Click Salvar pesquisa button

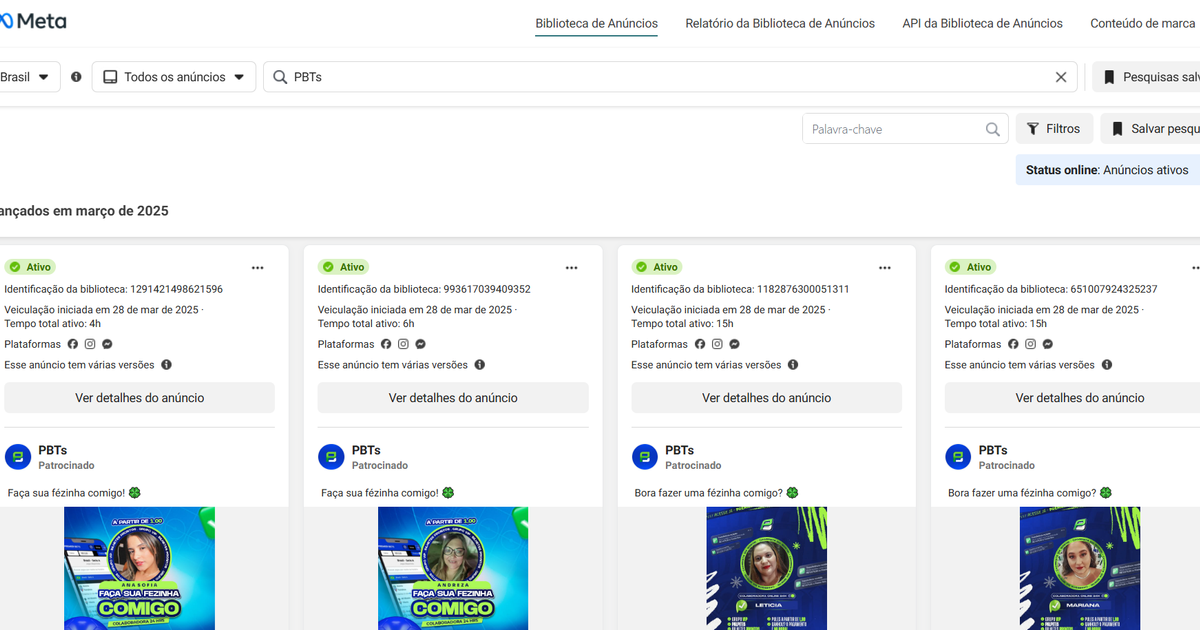tap(1151, 129)
